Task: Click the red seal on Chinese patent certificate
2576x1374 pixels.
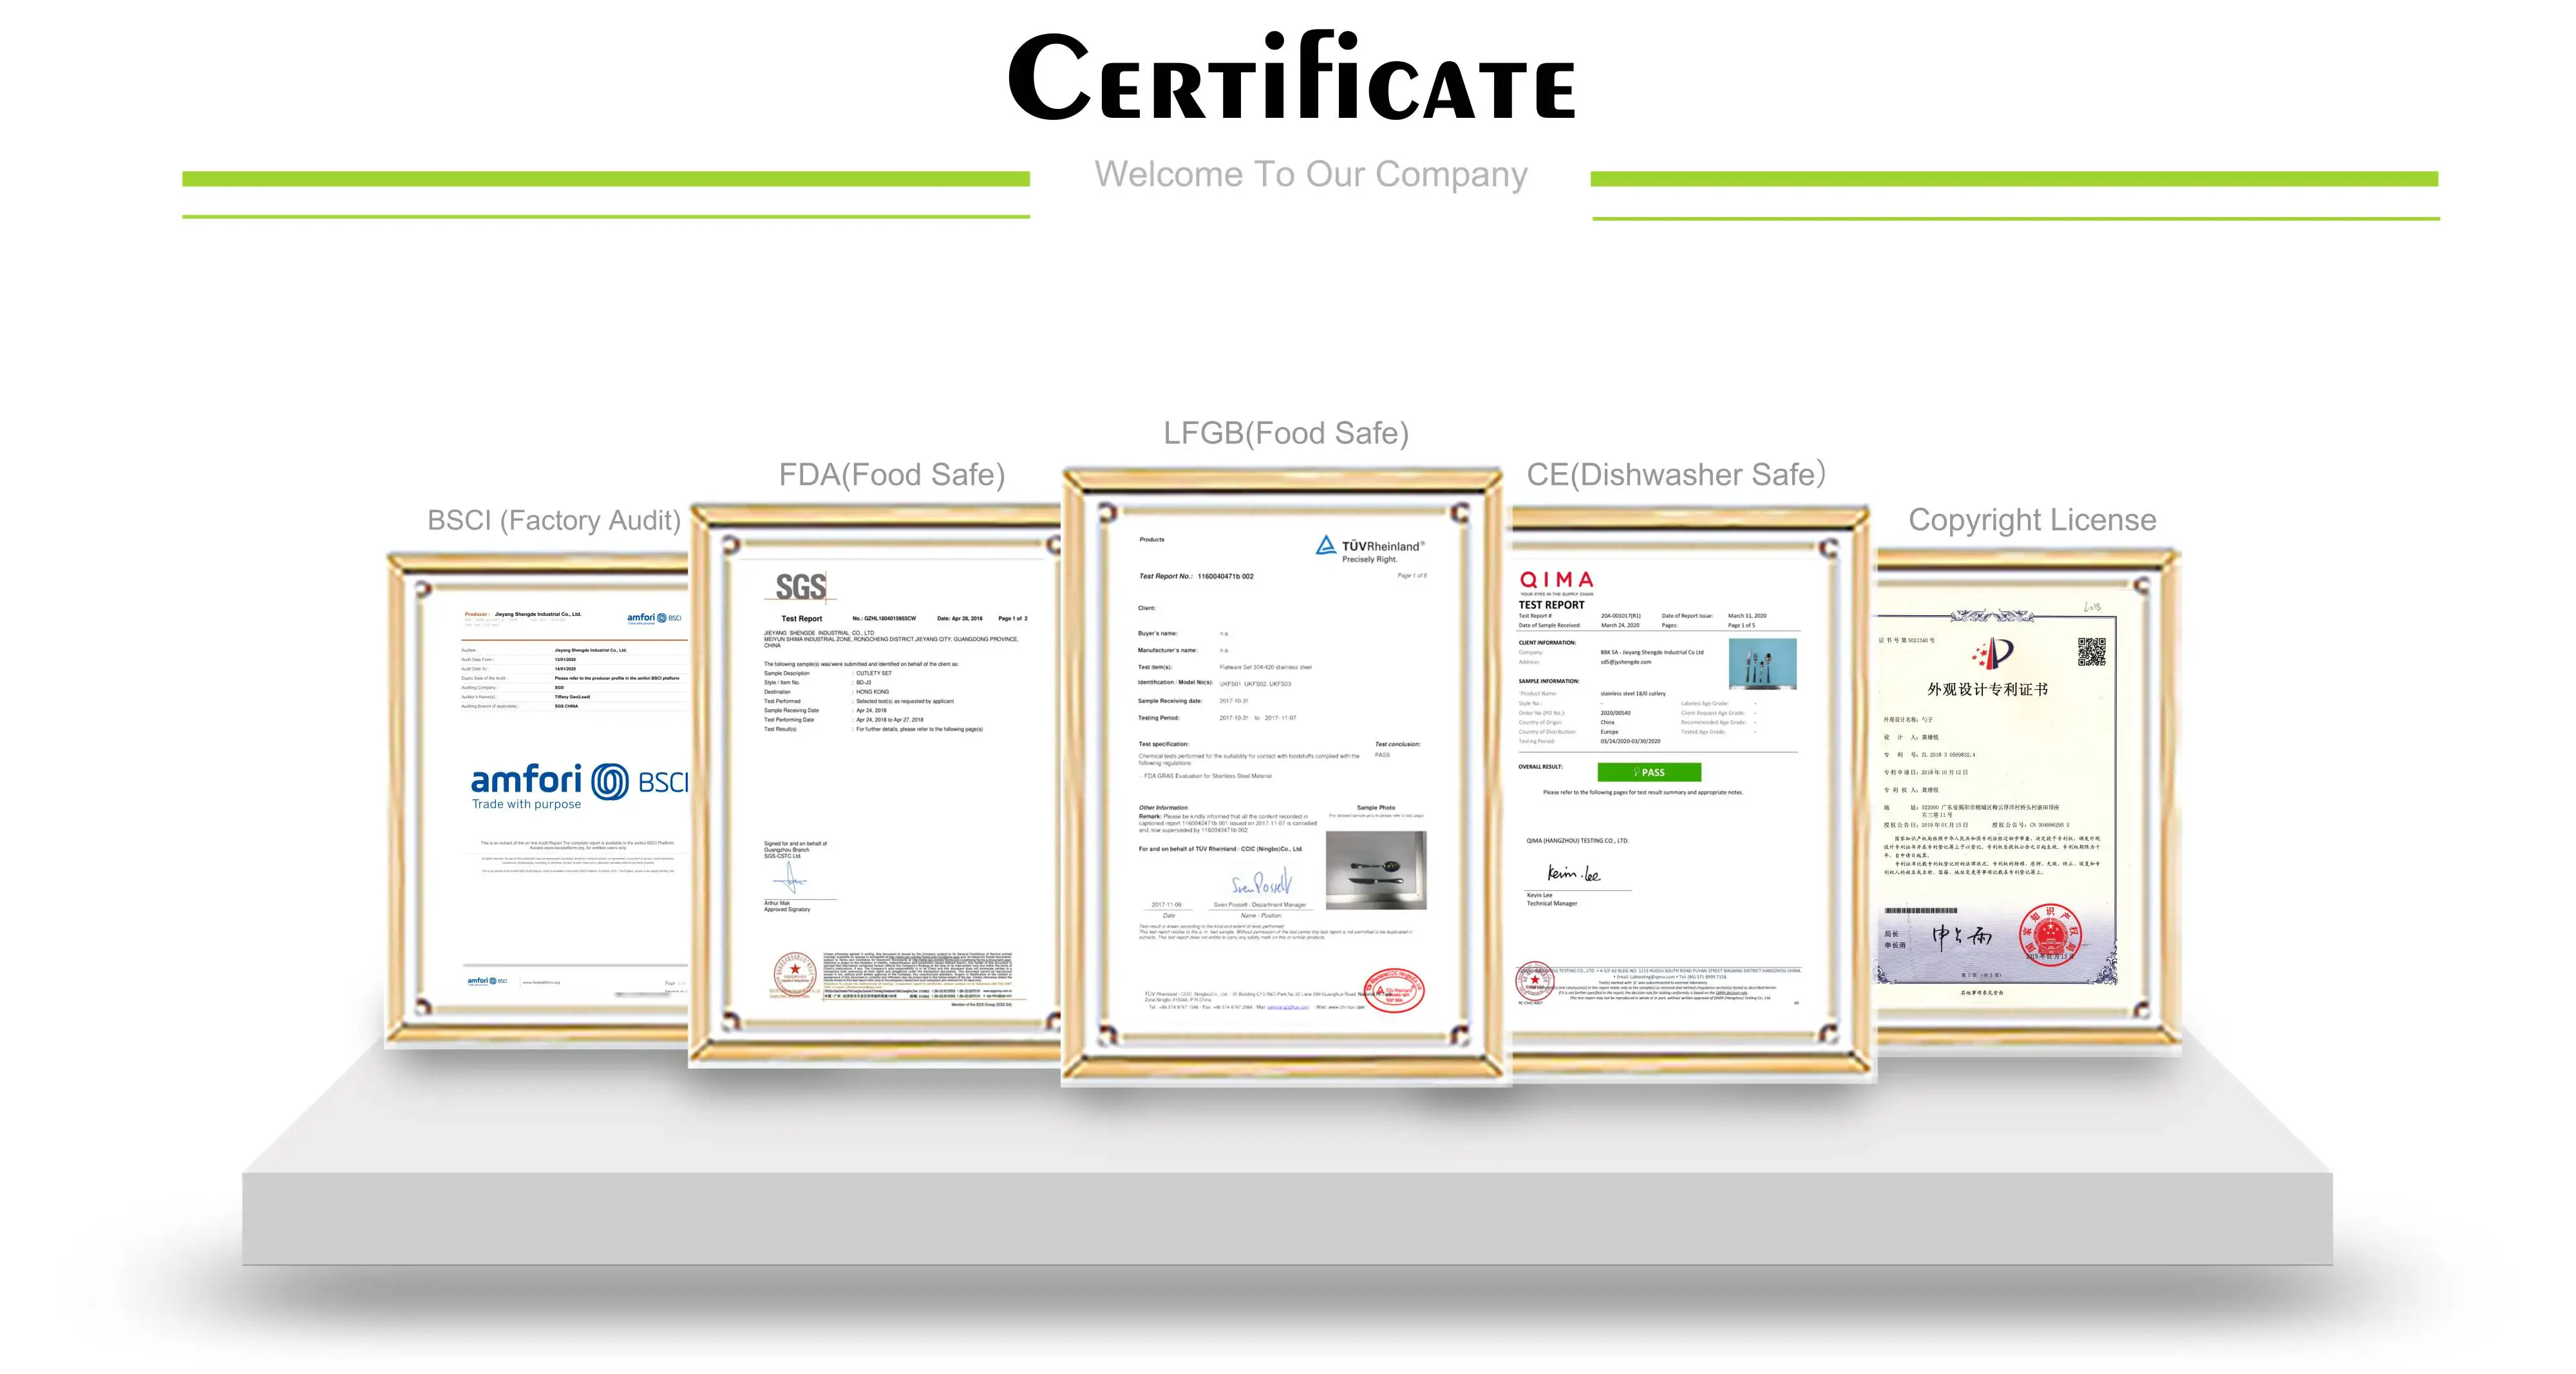Action: [x=2050, y=934]
